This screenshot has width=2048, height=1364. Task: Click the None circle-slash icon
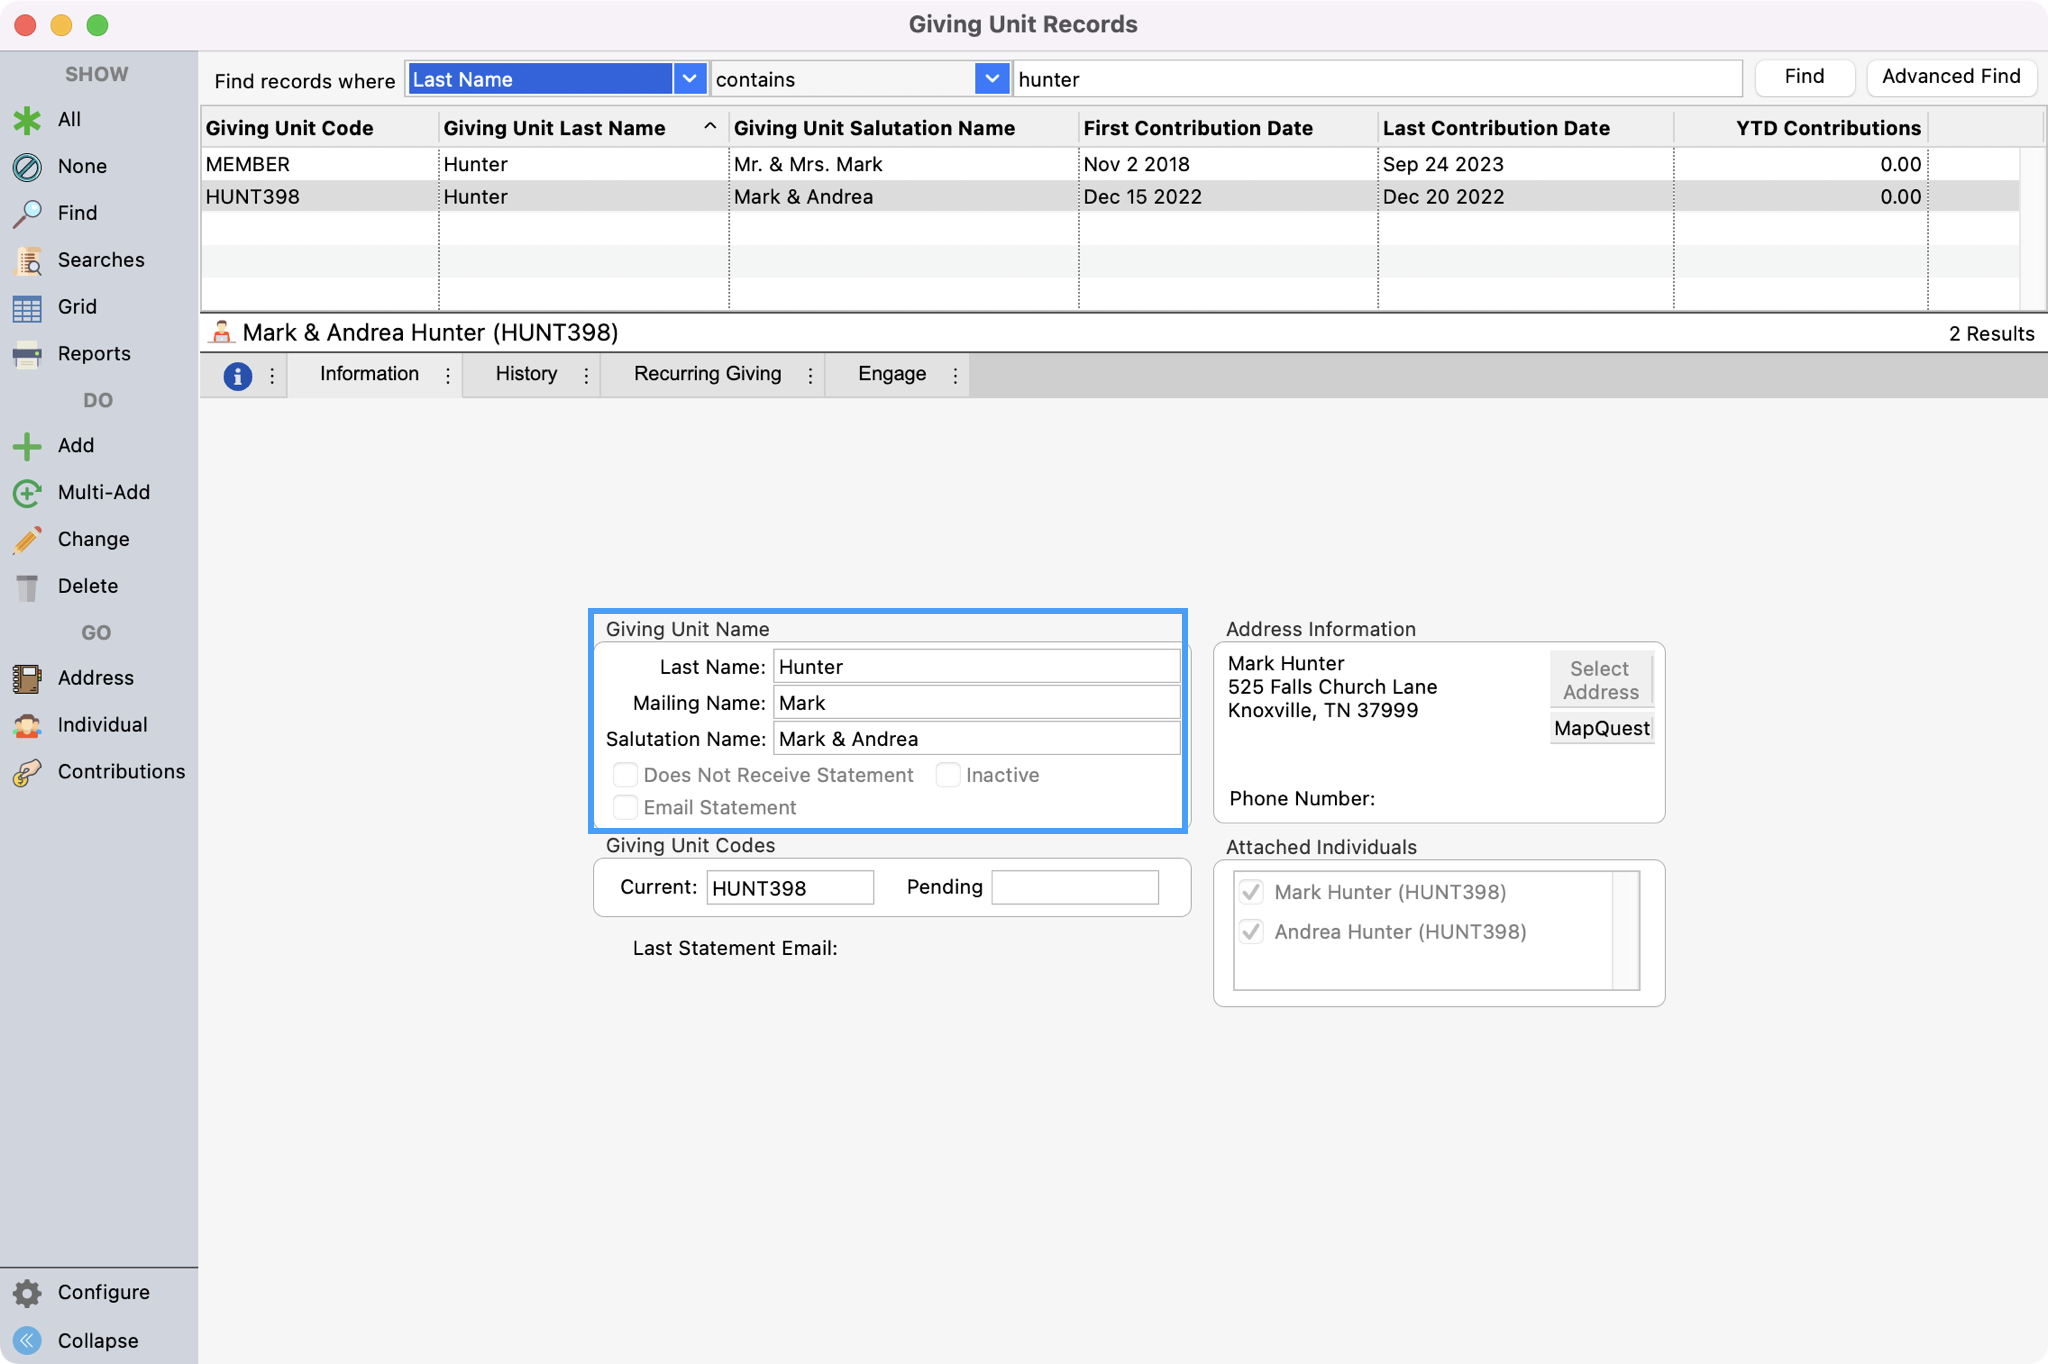[27, 167]
